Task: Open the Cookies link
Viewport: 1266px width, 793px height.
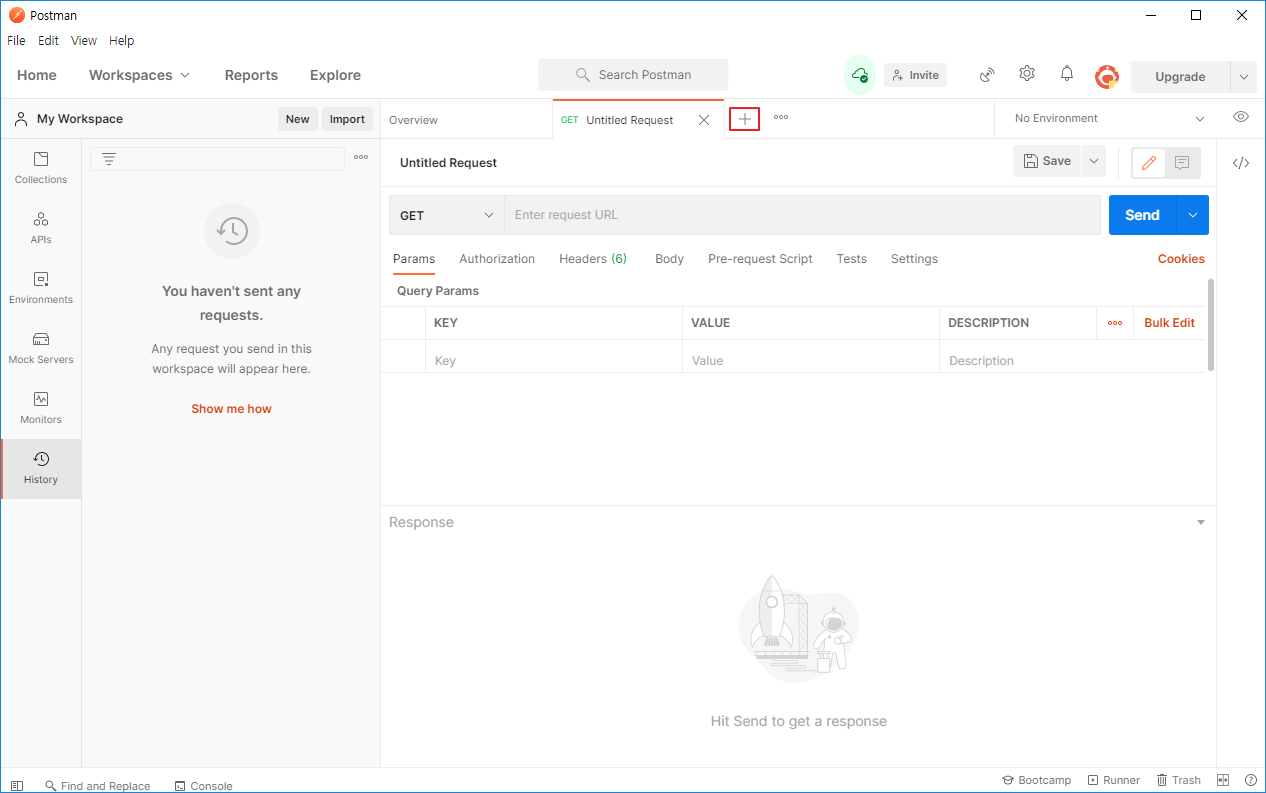Action: (x=1181, y=258)
